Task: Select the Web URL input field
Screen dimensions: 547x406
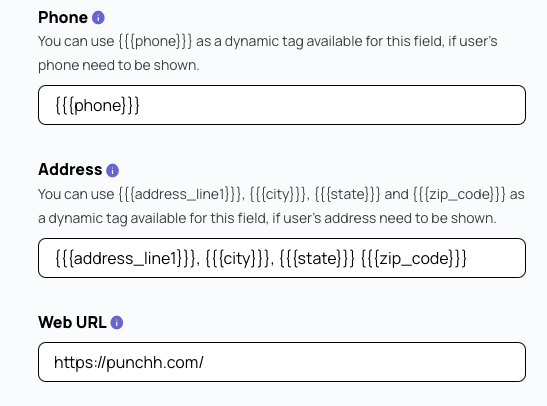Action: click(282, 362)
